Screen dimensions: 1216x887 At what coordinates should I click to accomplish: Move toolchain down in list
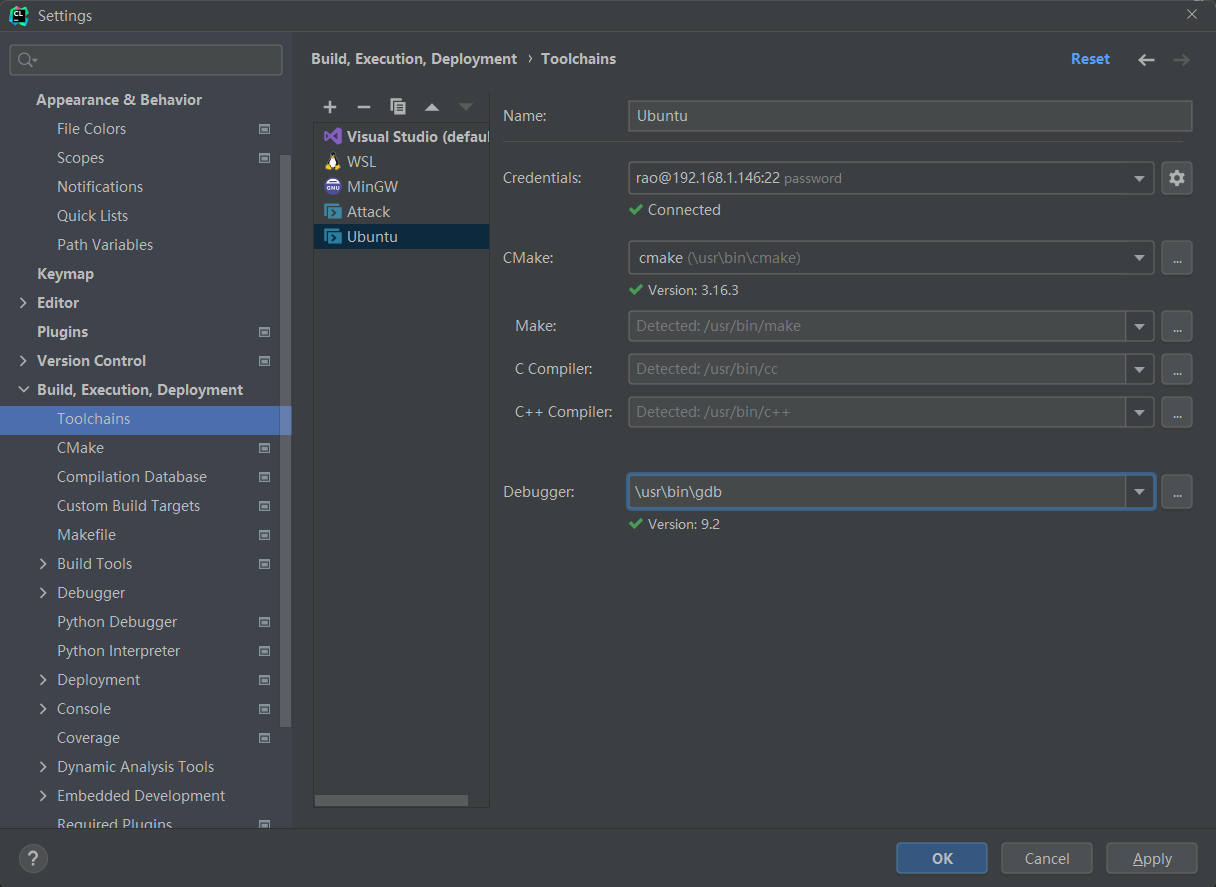[466, 107]
